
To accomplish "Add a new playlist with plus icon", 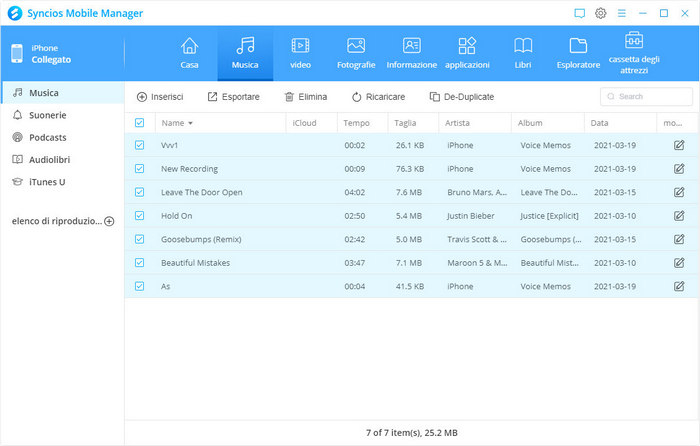I will click(x=109, y=221).
